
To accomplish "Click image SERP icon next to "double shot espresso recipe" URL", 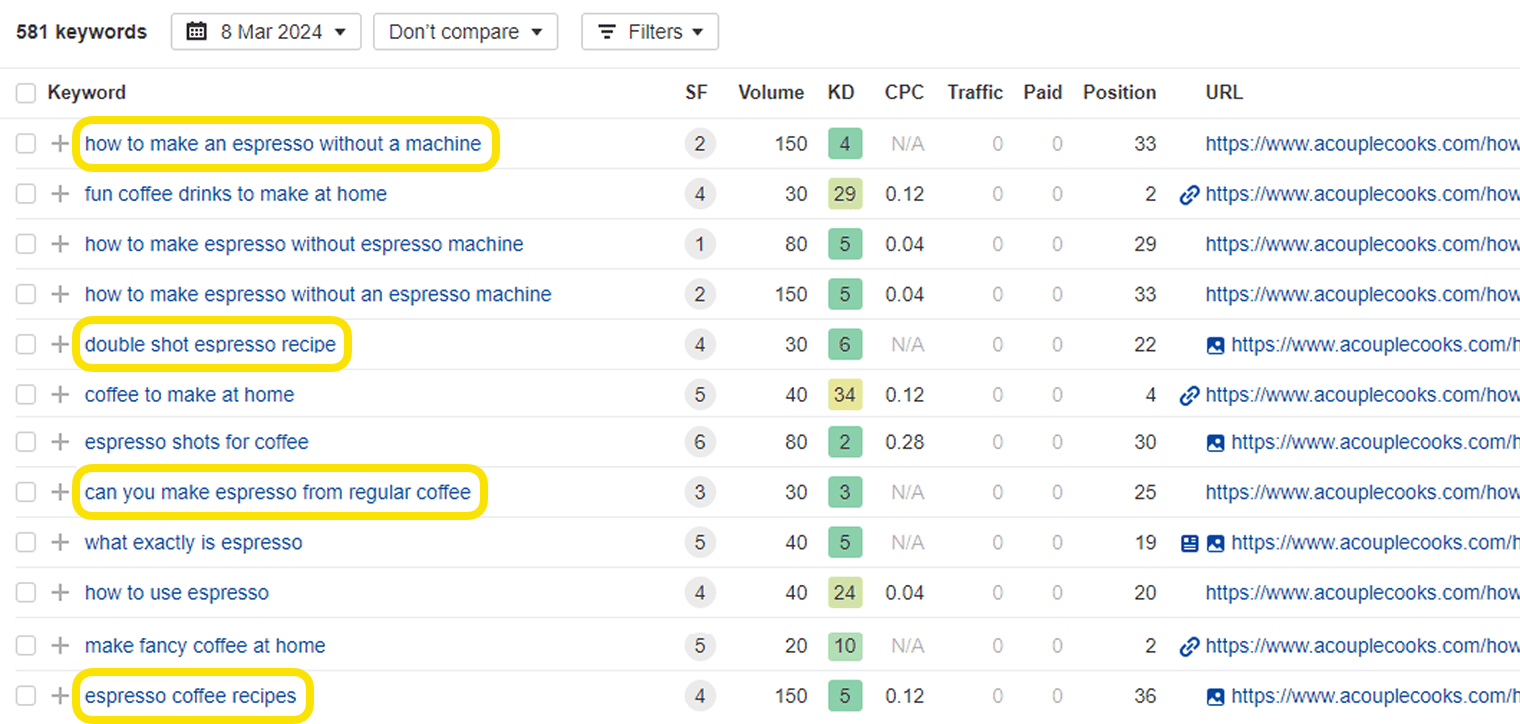I will click(x=1215, y=344).
